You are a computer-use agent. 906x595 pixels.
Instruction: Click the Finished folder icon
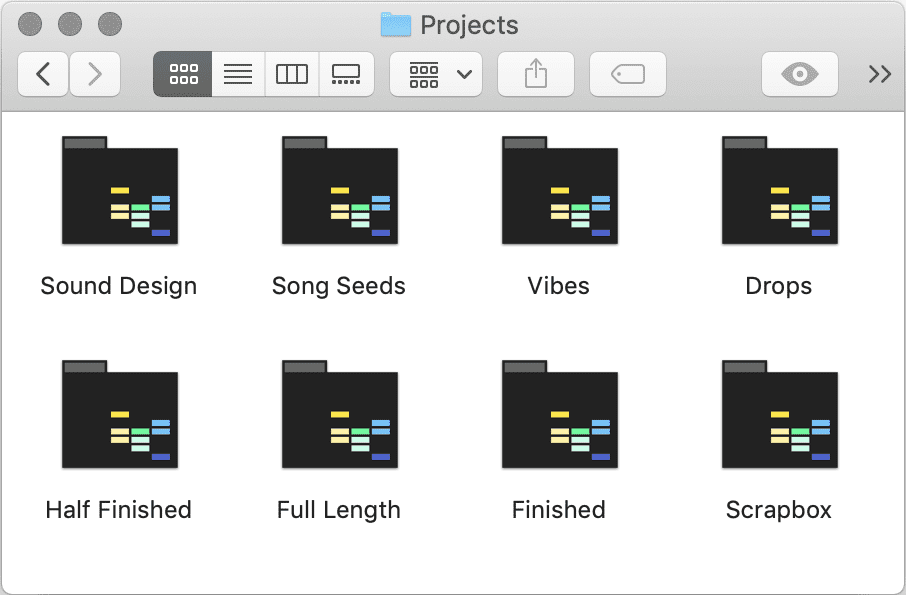560,414
